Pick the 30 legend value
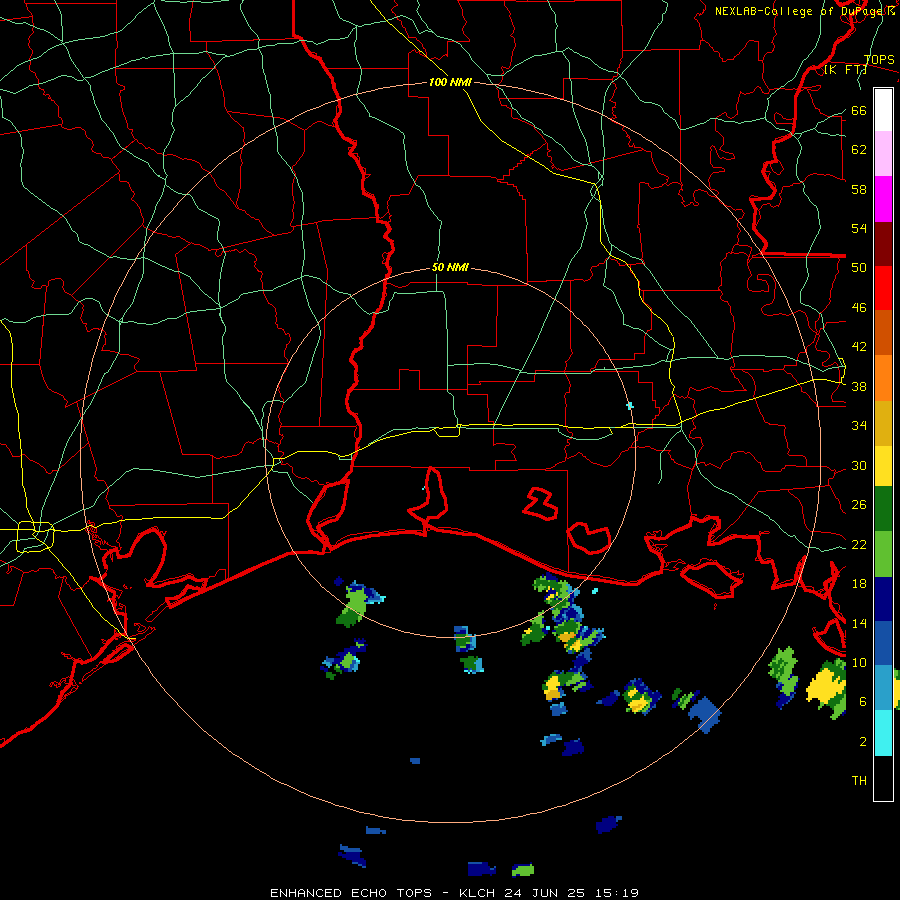This screenshot has width=900, height=900. (859, 465)
